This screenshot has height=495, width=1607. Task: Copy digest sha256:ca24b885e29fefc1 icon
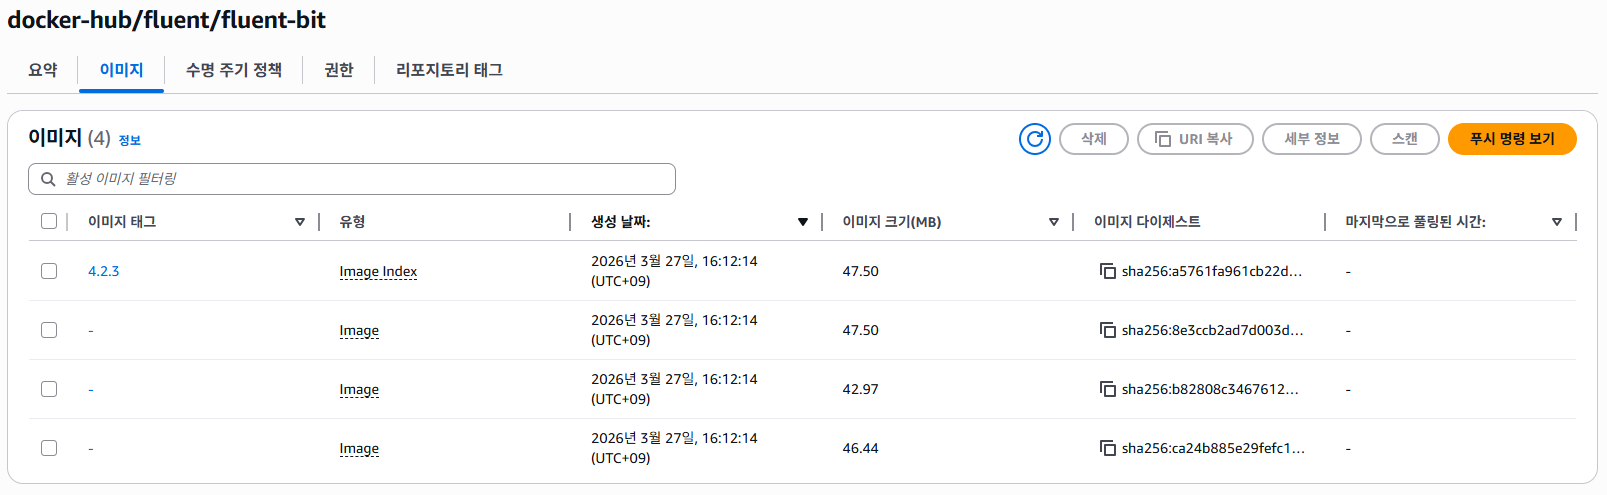click(x=1107, y=448)
